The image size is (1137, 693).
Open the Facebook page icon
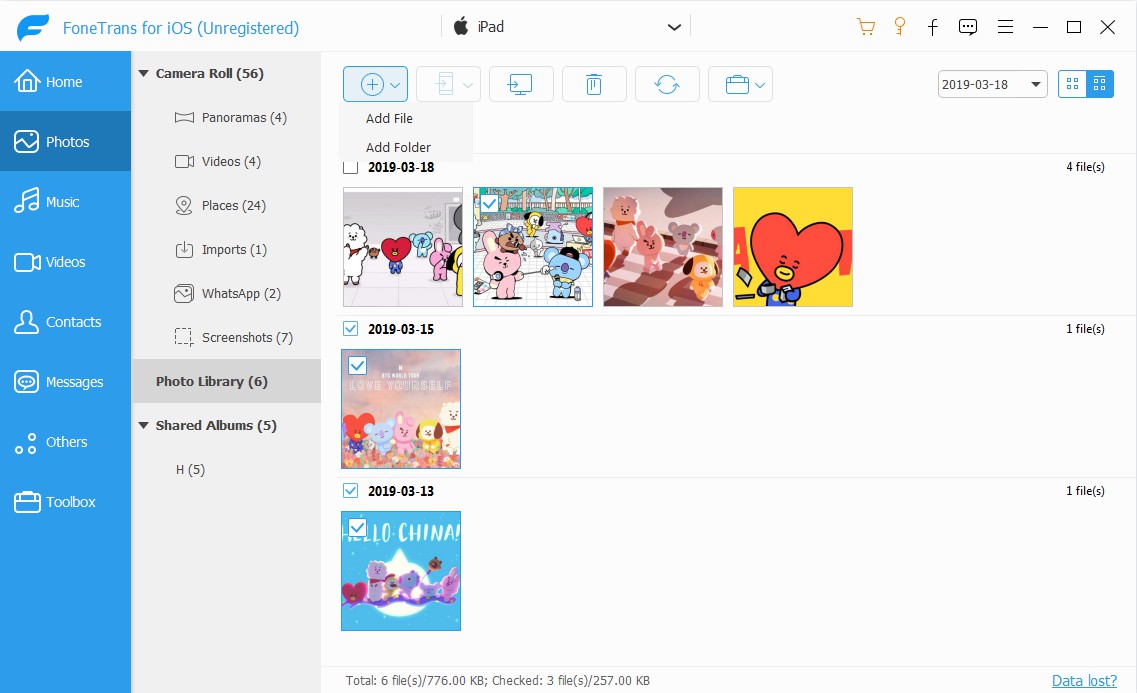933,28
